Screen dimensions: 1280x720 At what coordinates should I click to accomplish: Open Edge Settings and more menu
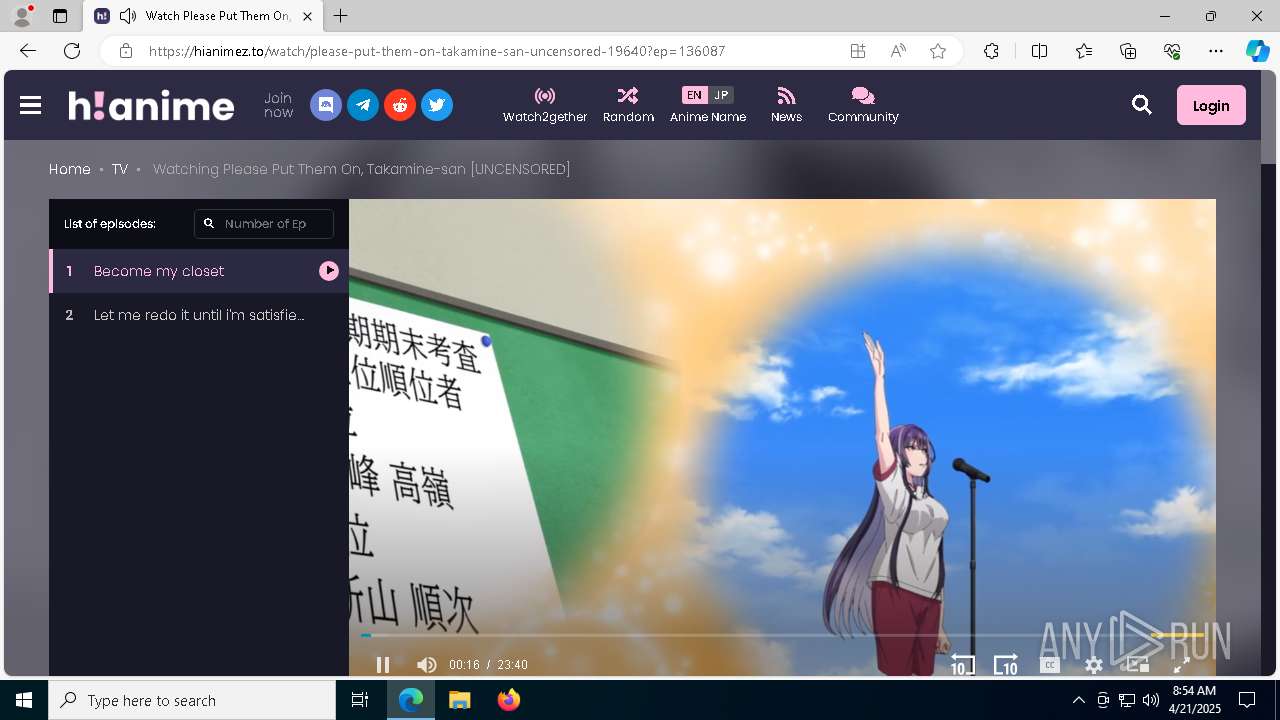tap(1216, 51)
